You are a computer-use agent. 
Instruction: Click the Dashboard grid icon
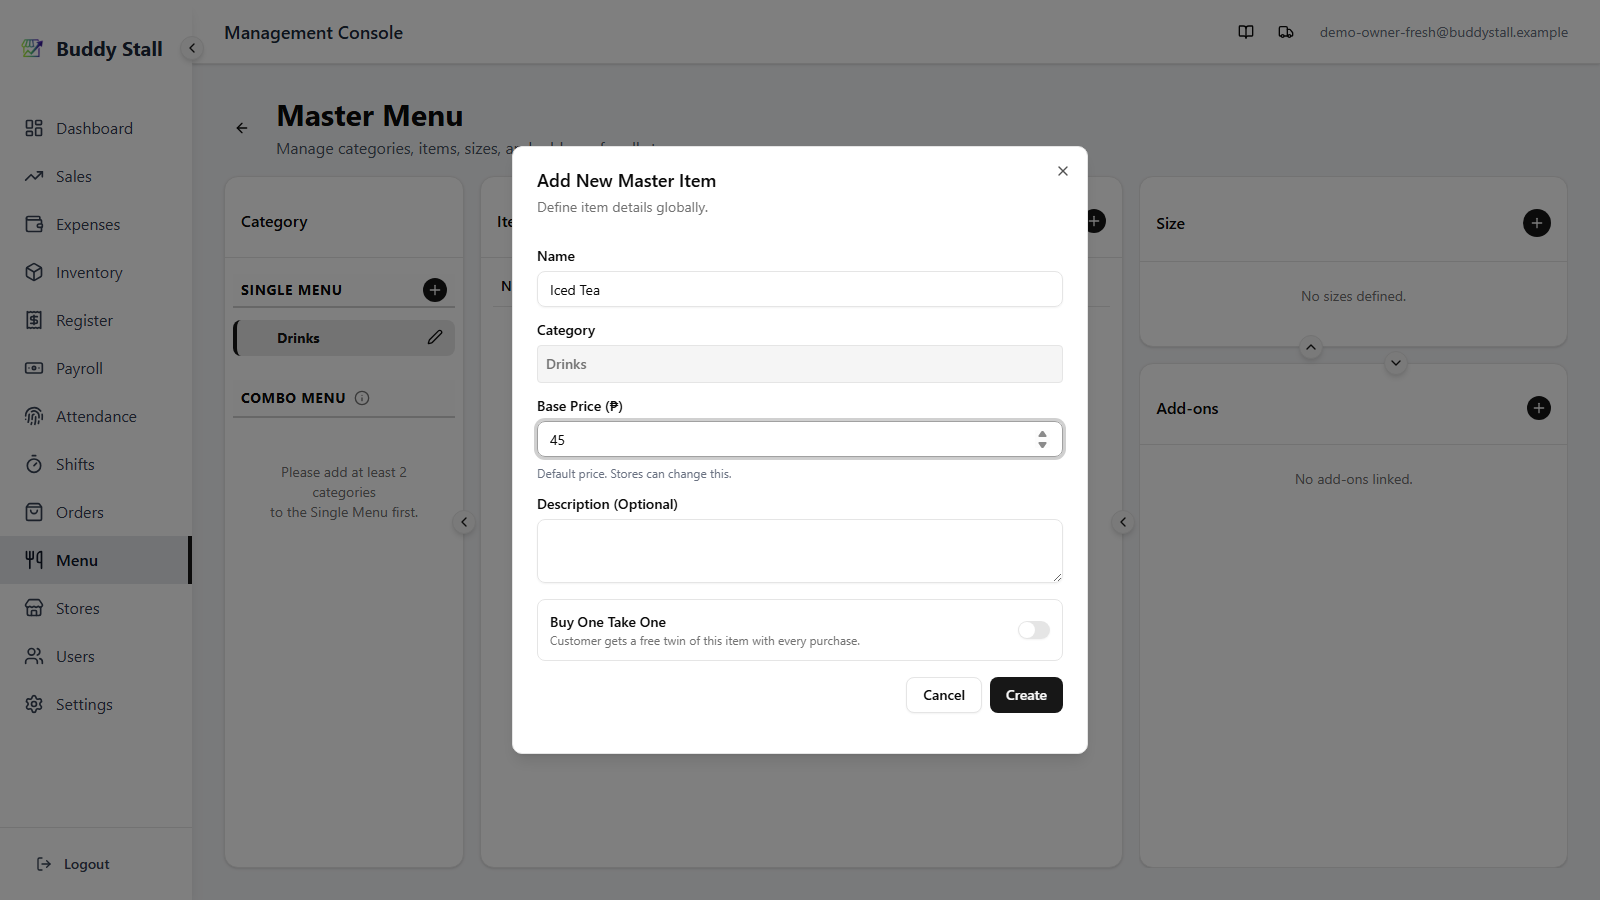(34, 128)
